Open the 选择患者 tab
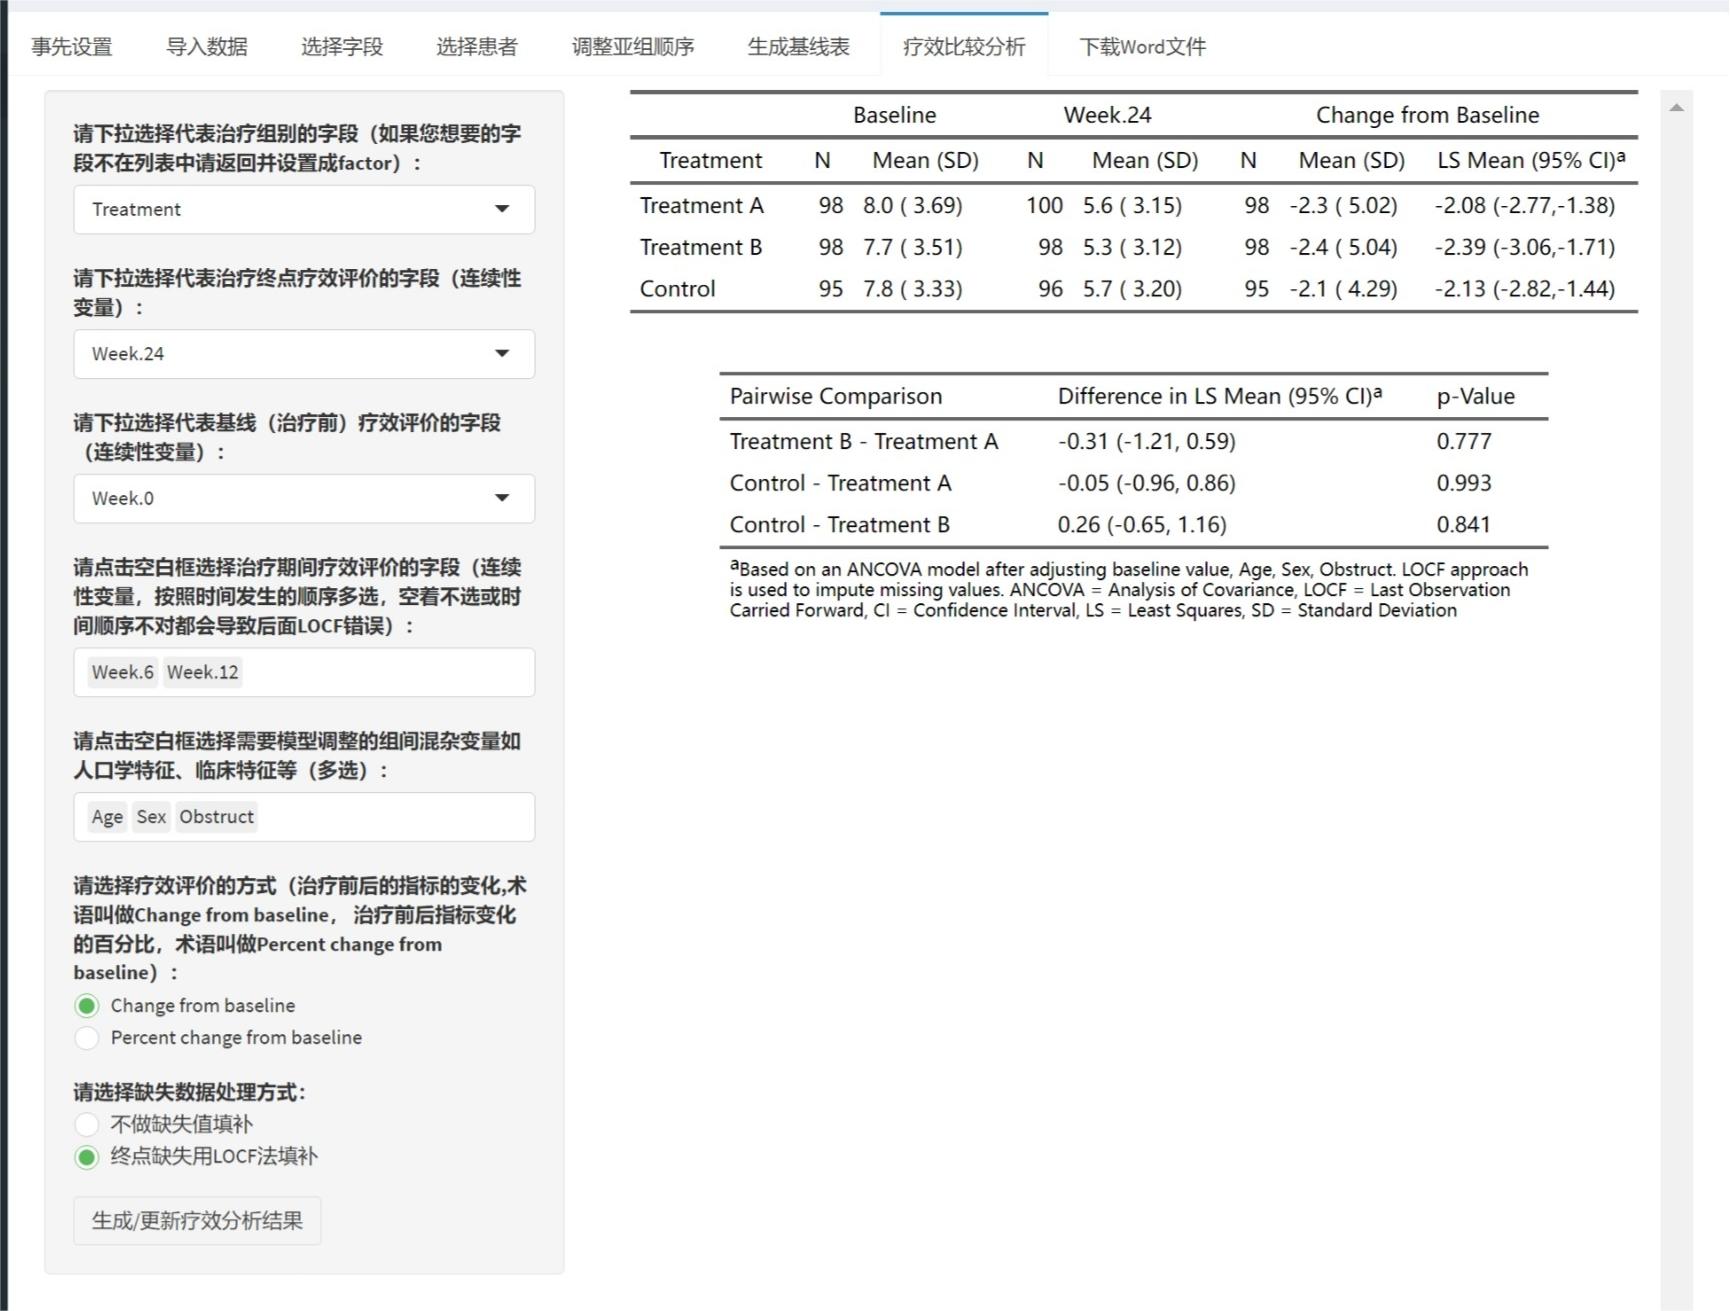The image size is (1730, 1311). [x=477, y=47]
